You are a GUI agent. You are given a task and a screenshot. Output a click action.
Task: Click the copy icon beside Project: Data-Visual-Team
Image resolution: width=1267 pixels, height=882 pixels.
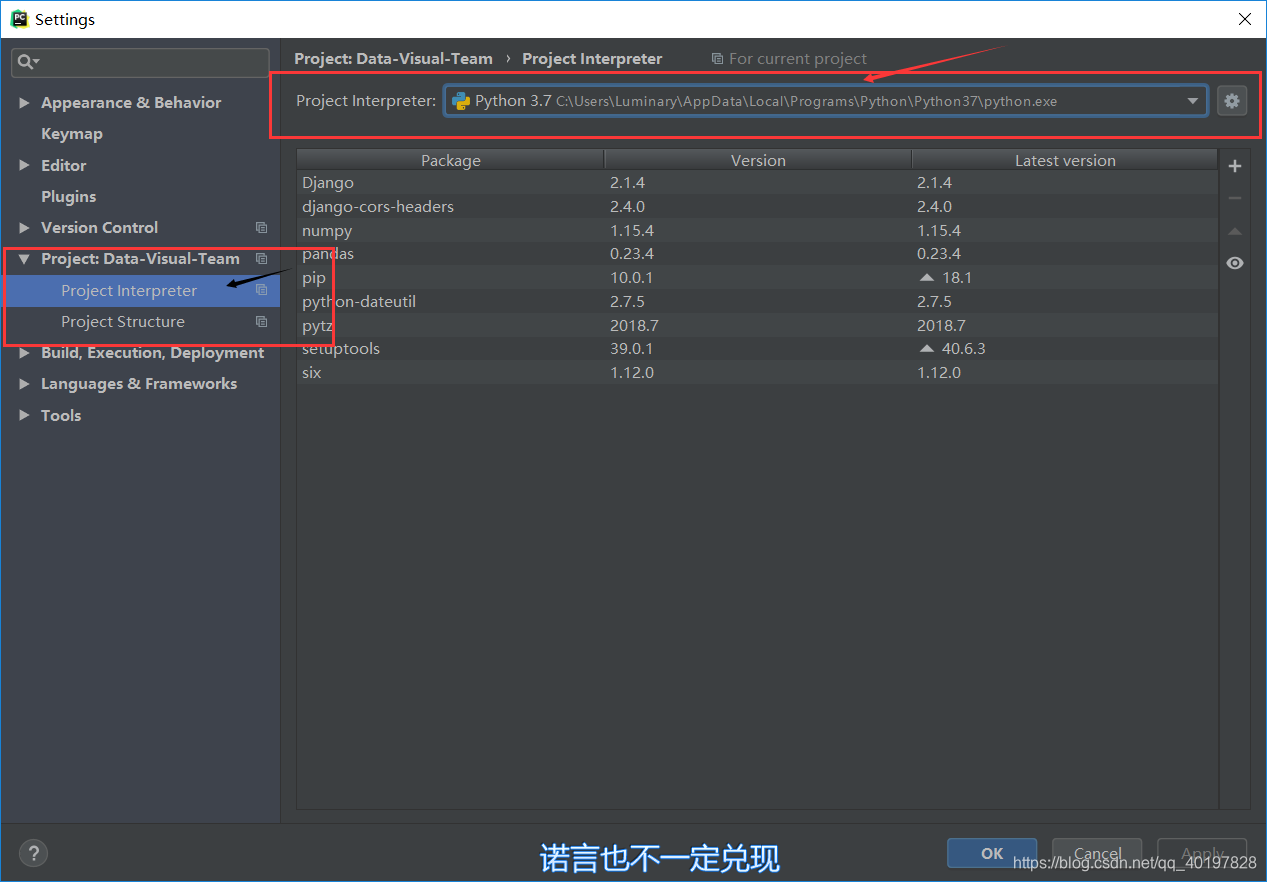click(x=261, y=259)
